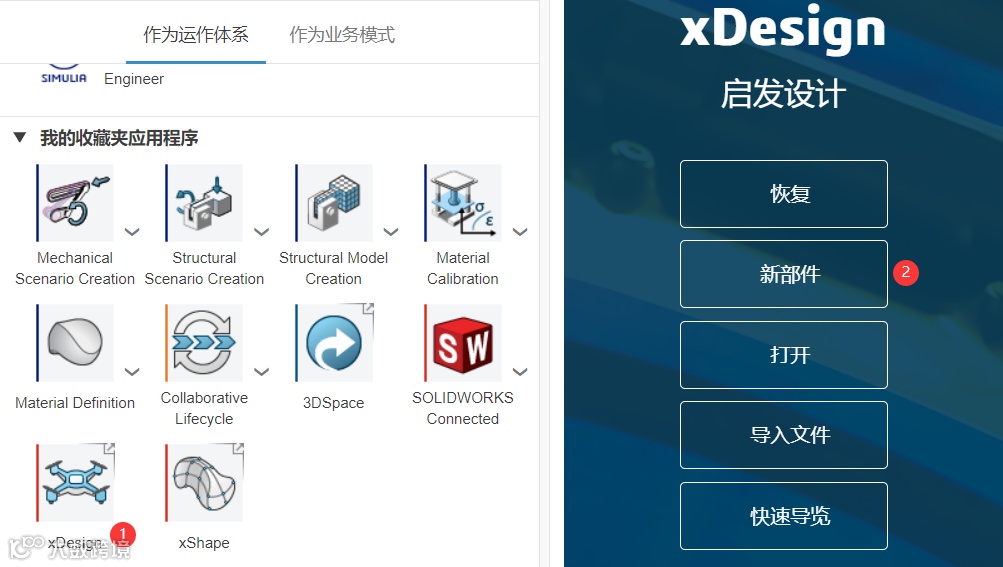The image size is (1003, 567).
Task: Expand Material Definition dropdown chevron
Action: (x=132, y=371)
